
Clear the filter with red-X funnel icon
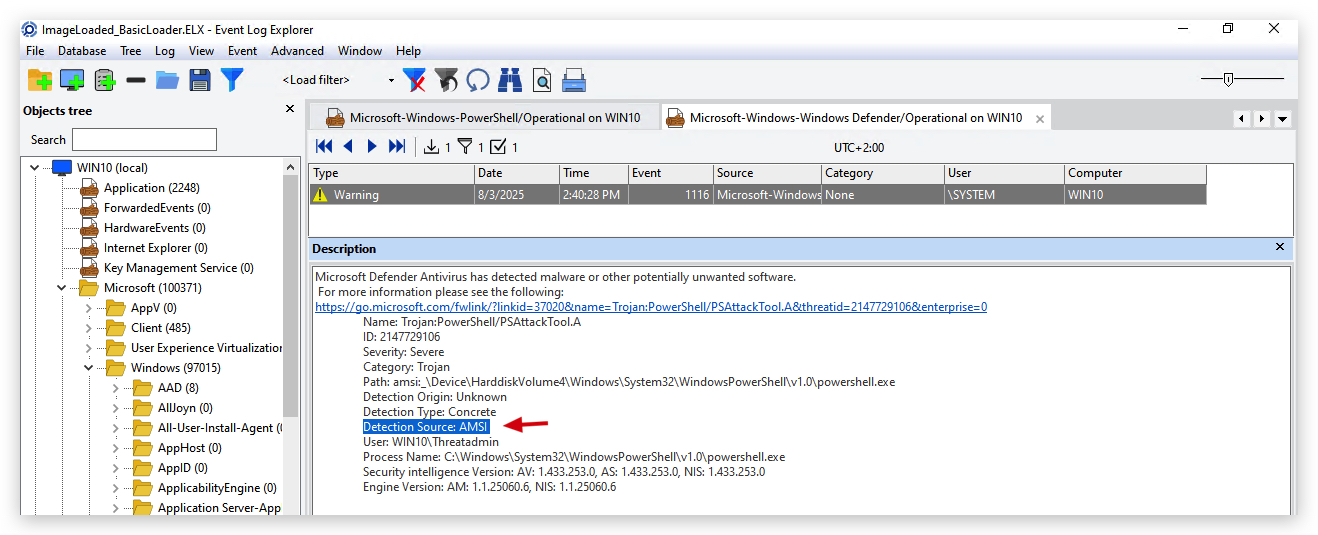click(414, 80)
